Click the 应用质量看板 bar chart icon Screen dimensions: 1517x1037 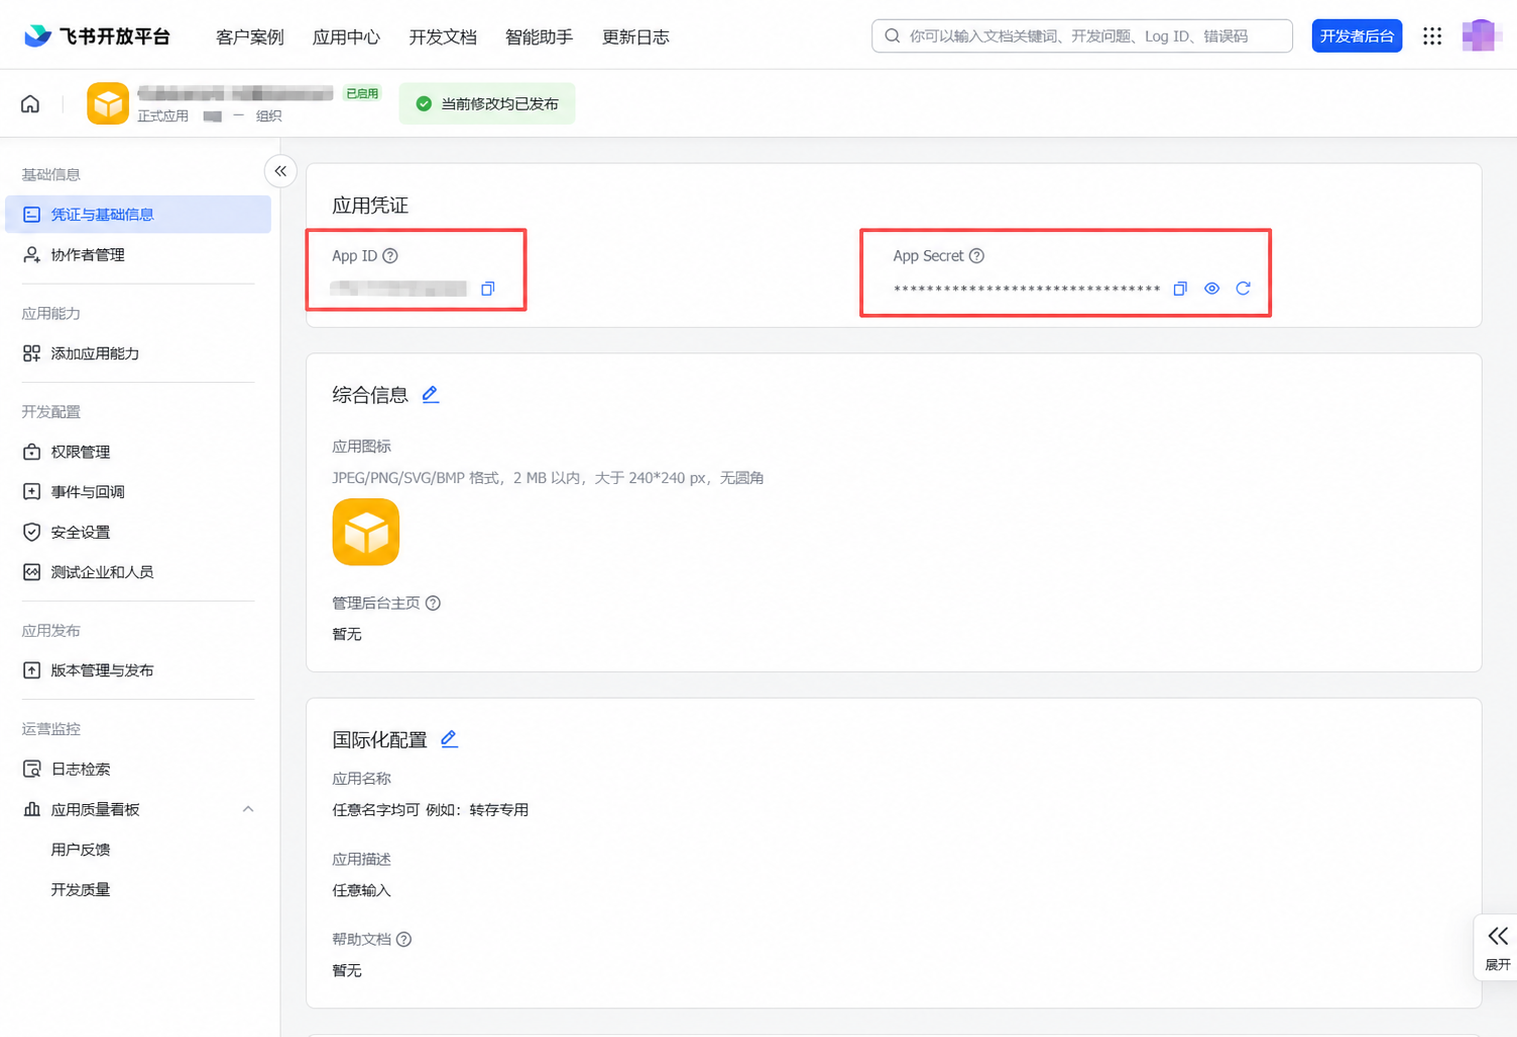[32, 809]
